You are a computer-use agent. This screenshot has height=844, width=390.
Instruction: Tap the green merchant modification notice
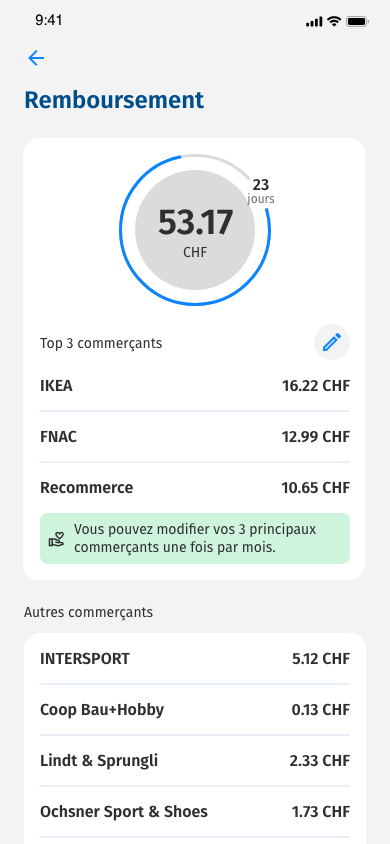point(195,538)
